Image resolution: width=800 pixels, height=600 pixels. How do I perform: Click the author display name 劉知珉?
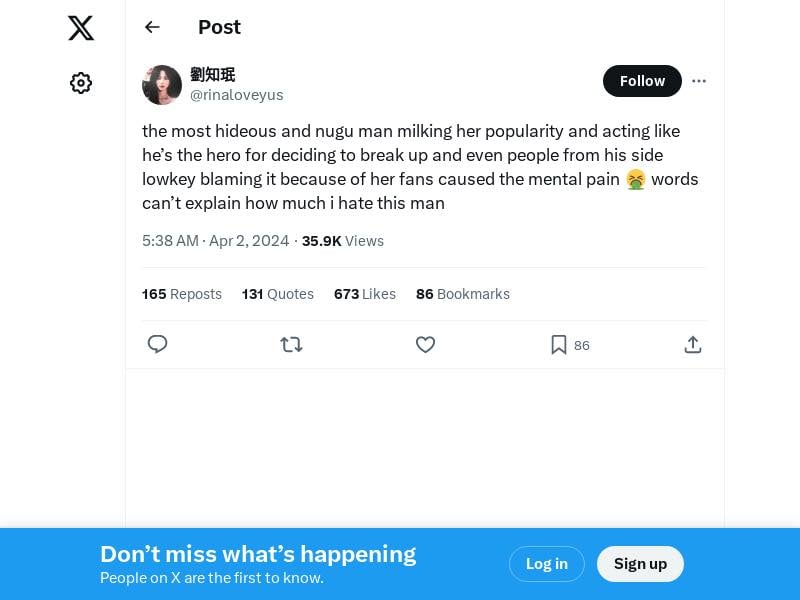pos(213,74)
